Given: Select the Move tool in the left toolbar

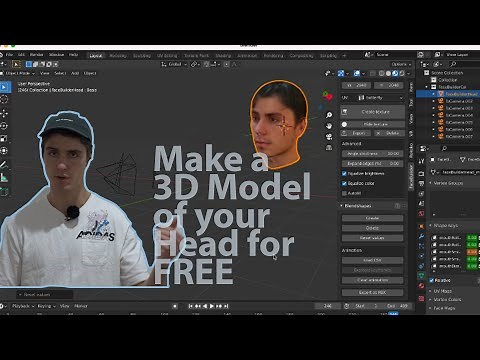Looking at the screenshot, I should pos(4,114).
